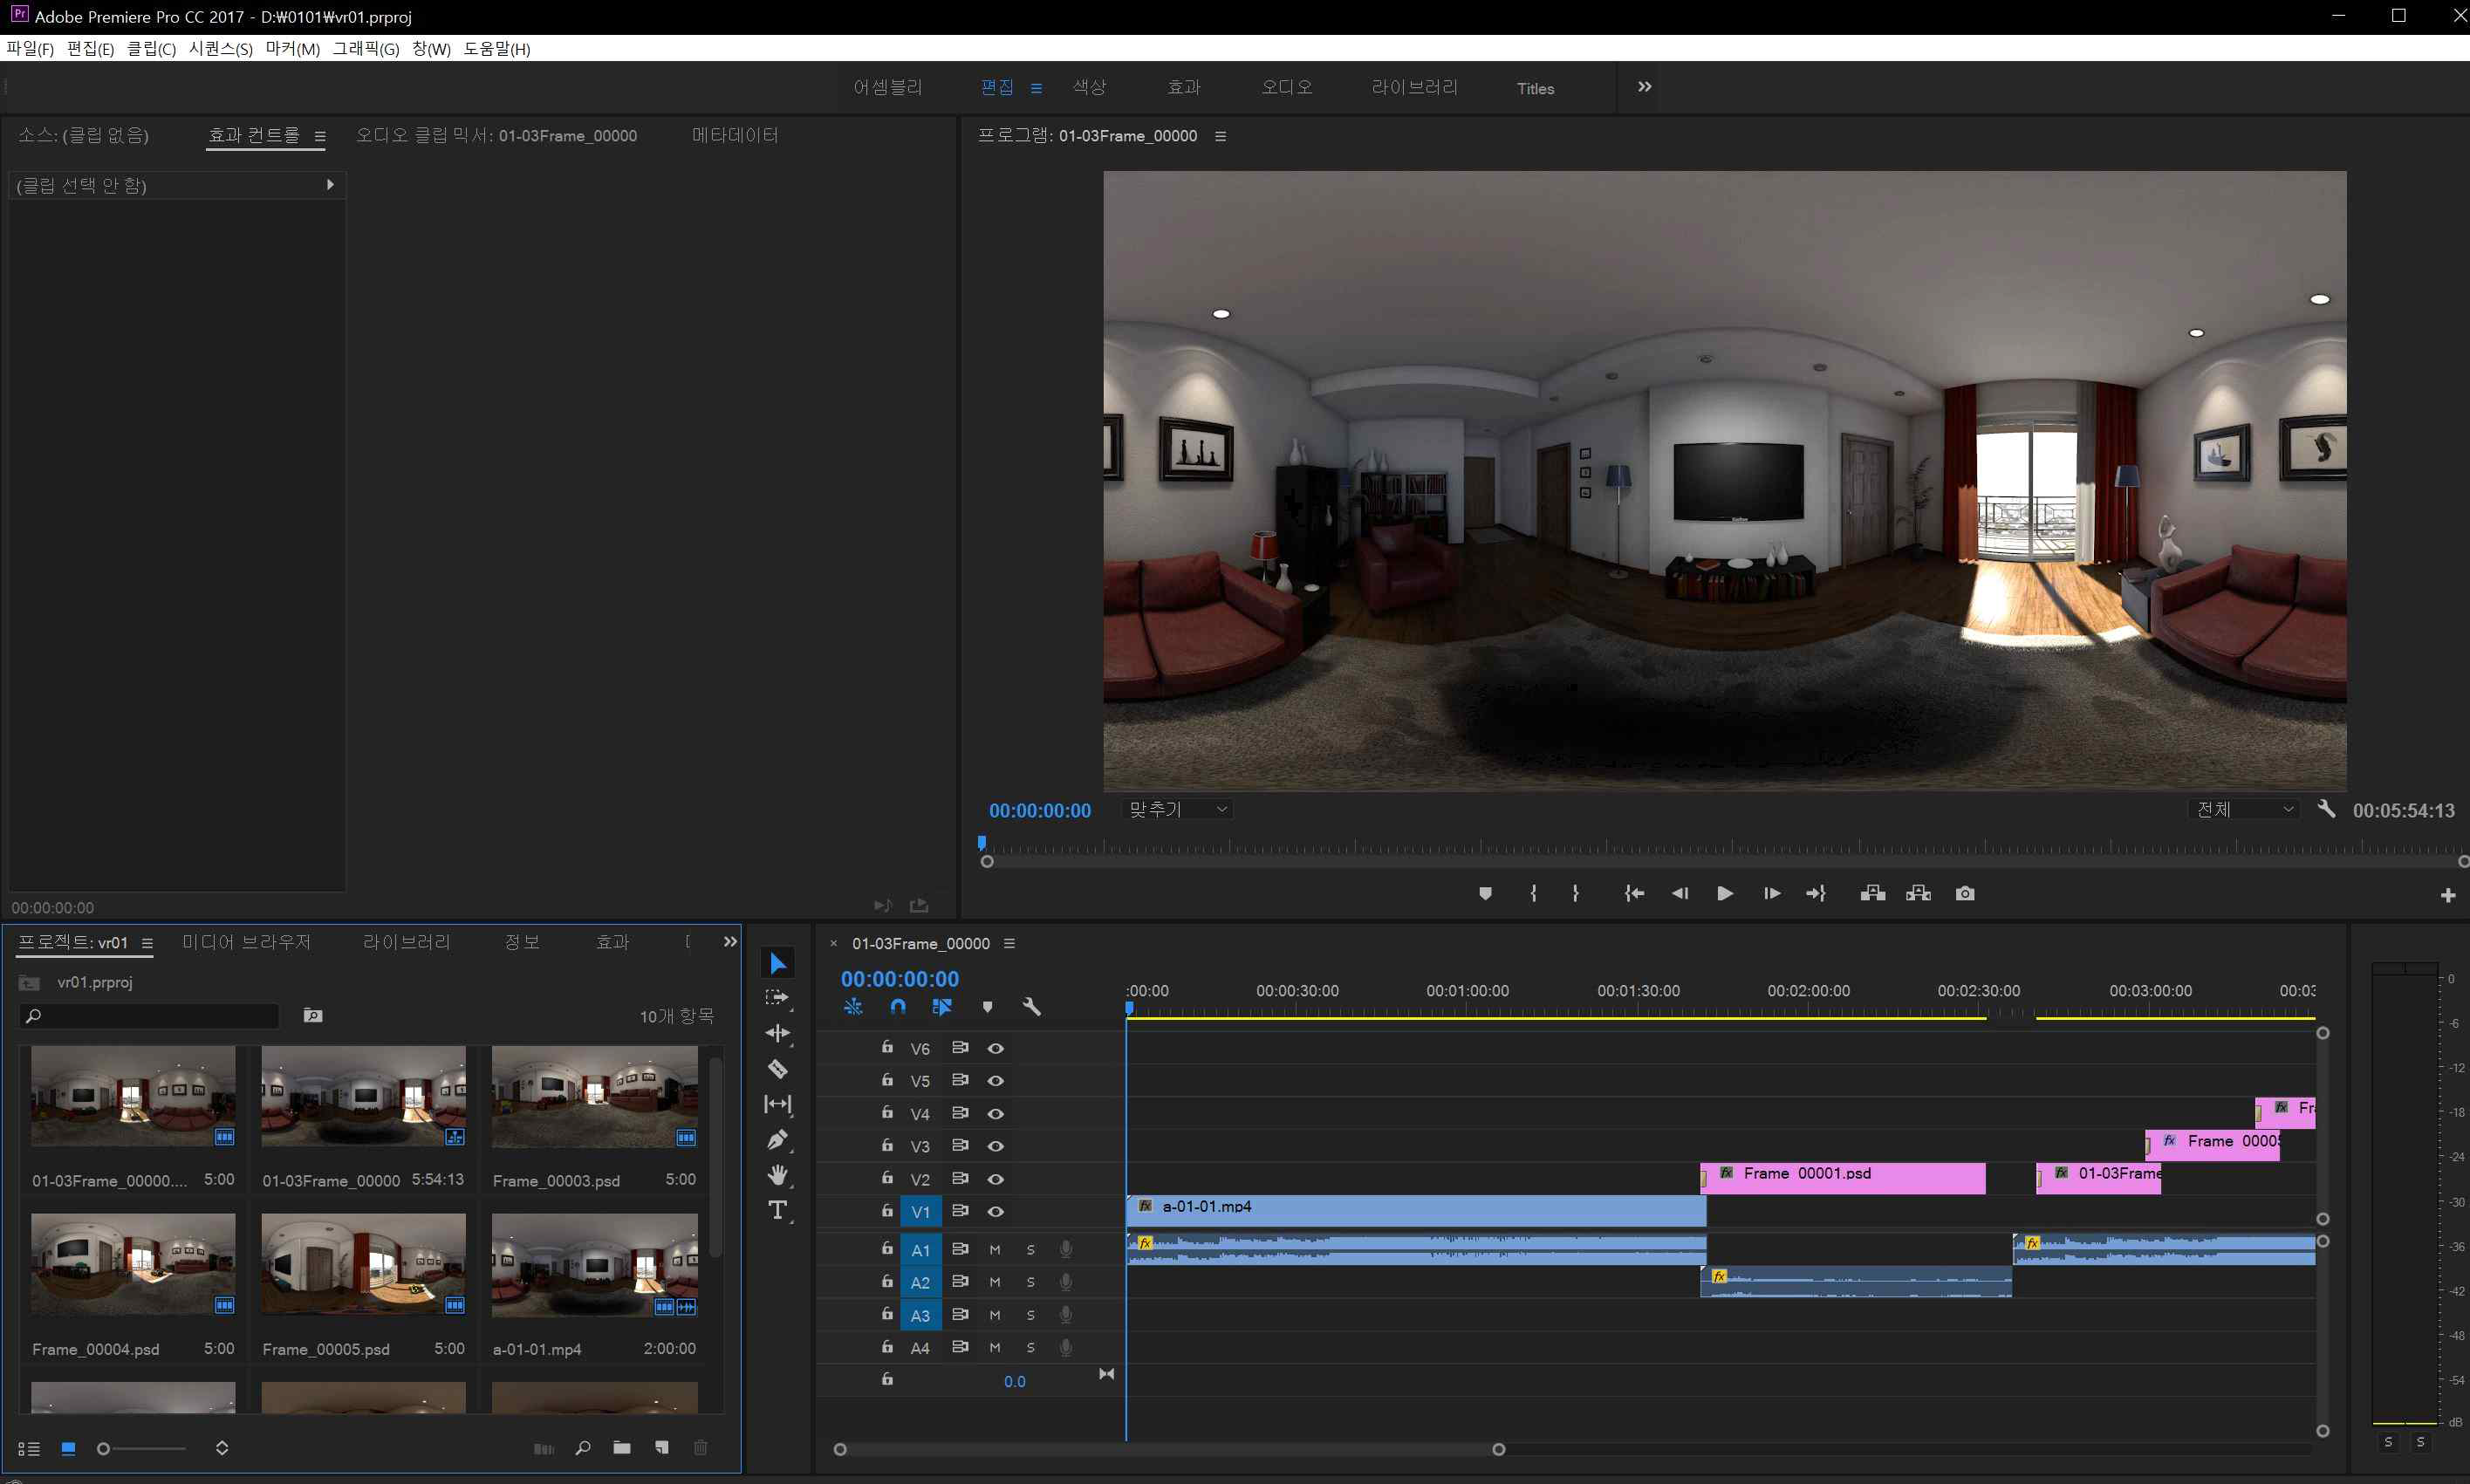Viewport: 2470px width, 1484px height.
Task: Switch project panel to list view
Action: [29, 1448]
